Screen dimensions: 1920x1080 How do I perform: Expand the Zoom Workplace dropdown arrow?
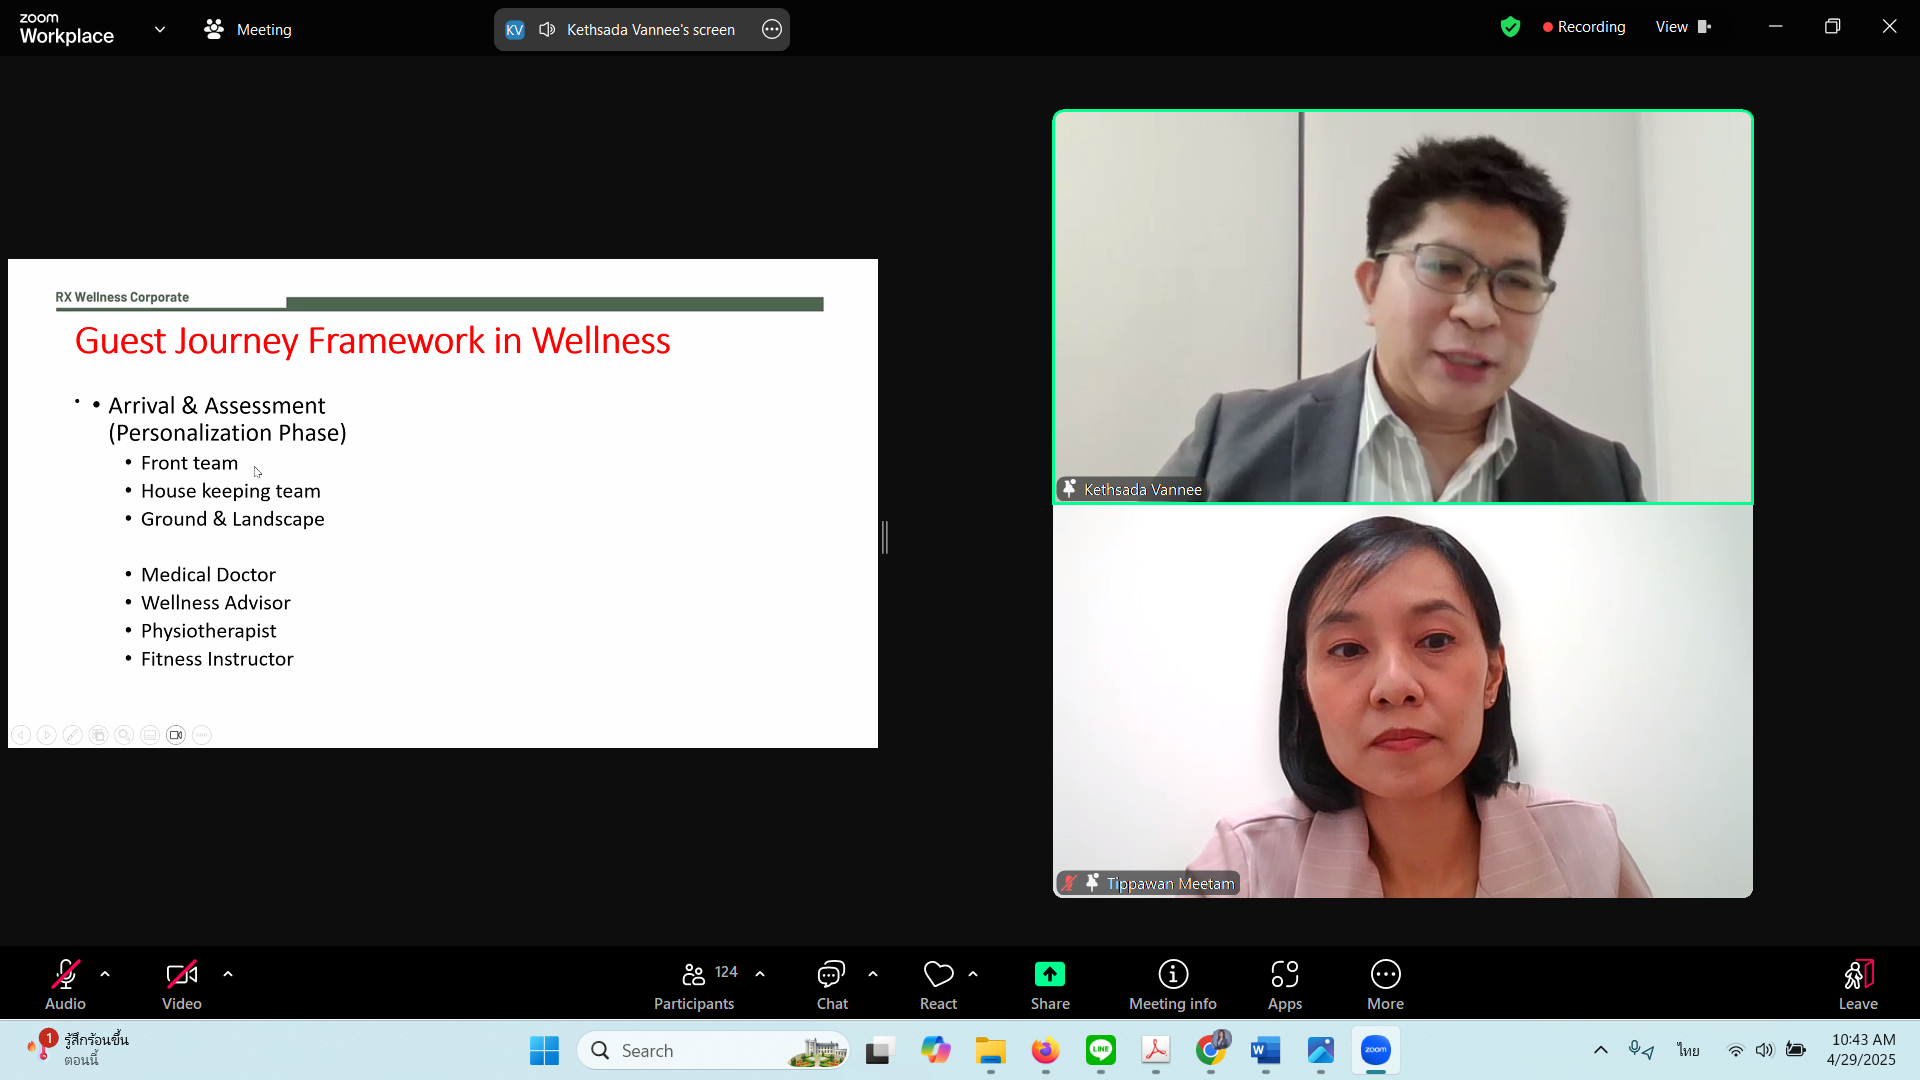tap(160, 30)
